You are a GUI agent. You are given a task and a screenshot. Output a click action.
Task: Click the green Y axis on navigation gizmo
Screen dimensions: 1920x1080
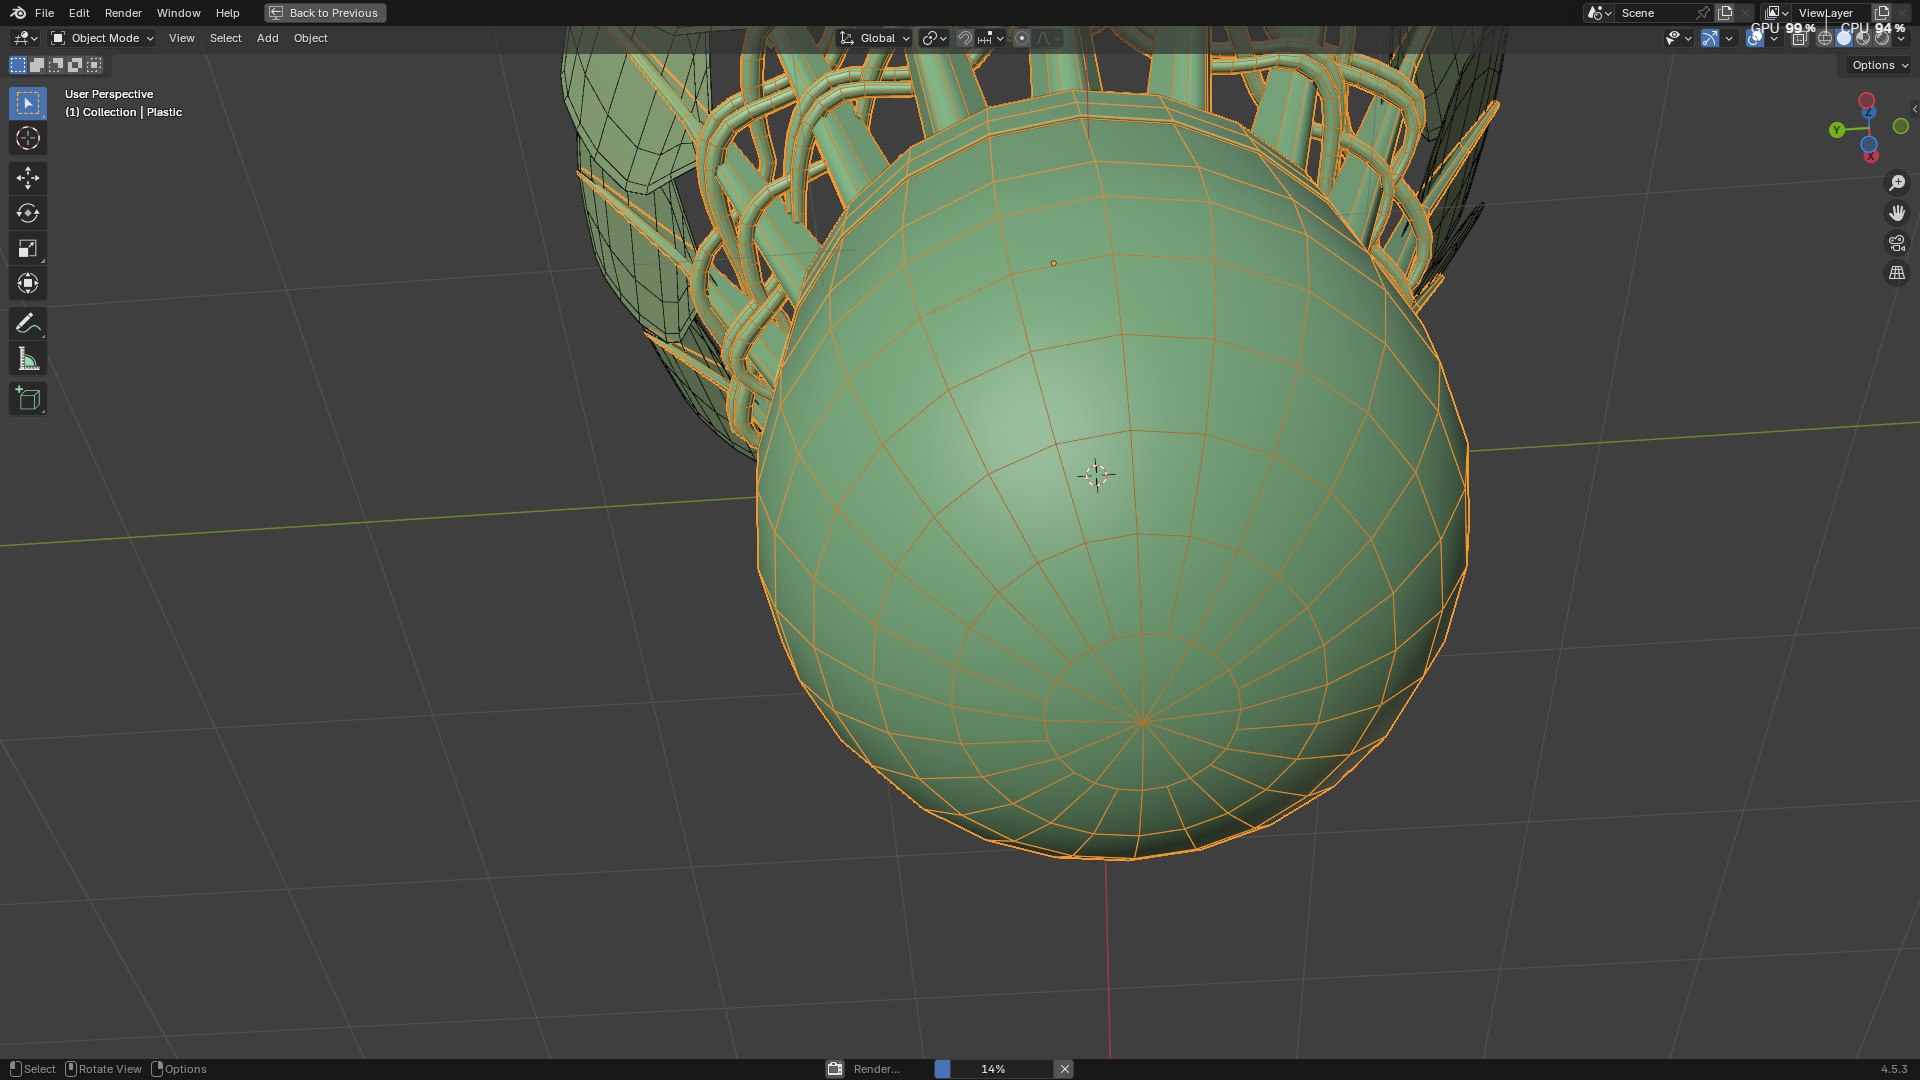(x=1836, y=130)
